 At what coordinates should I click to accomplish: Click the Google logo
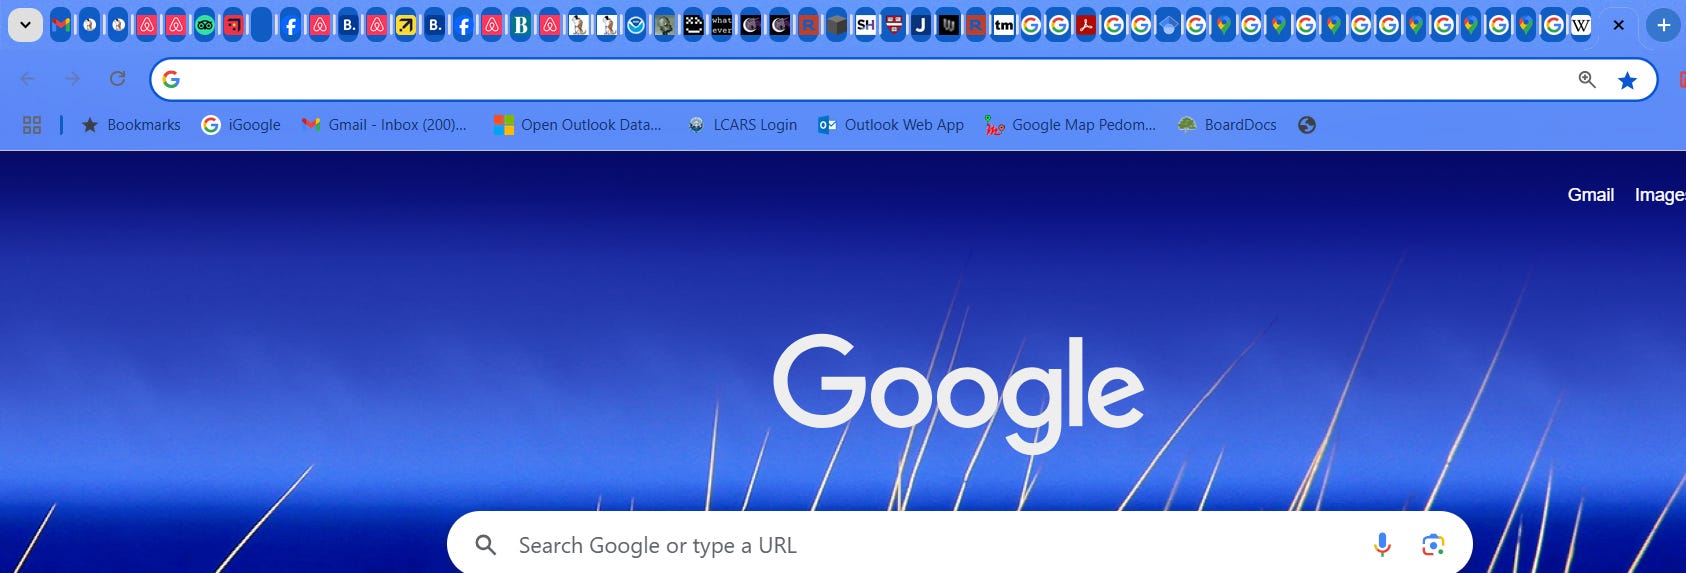(958, 392)
